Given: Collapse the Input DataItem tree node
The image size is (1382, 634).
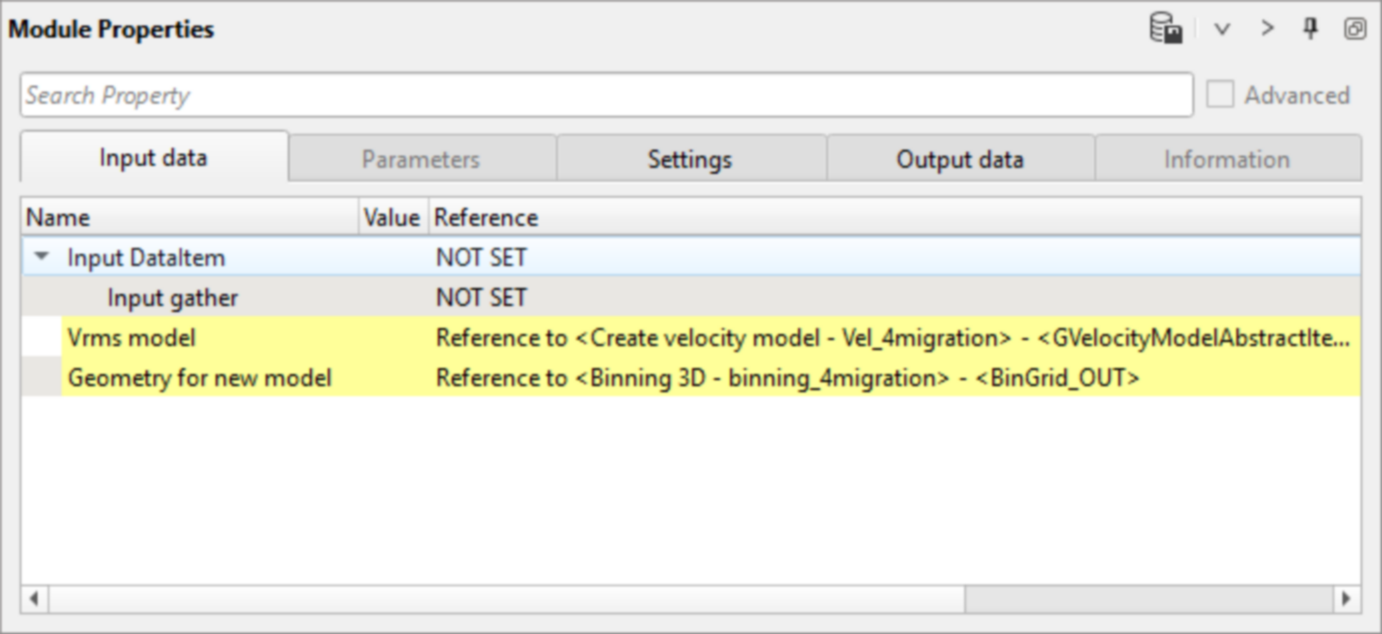Looking at the screenshot, I should coord(41,257).
